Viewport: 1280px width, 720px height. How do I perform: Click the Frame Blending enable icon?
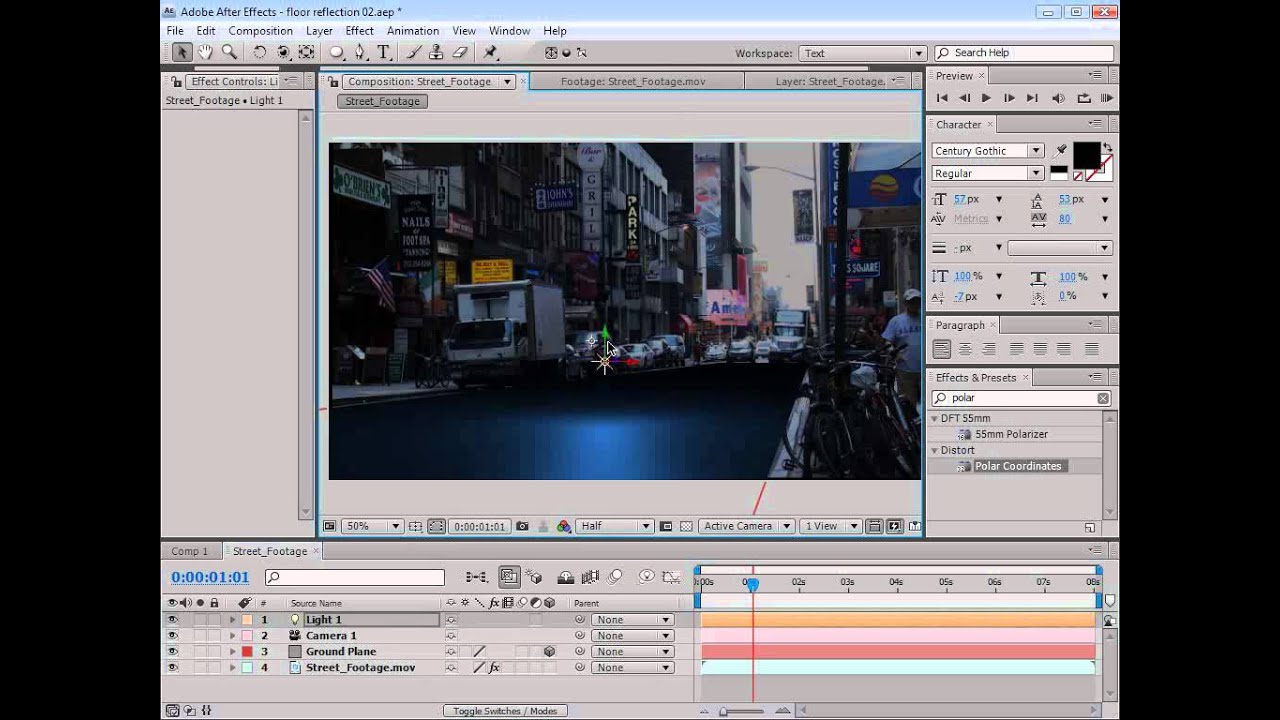590,577
